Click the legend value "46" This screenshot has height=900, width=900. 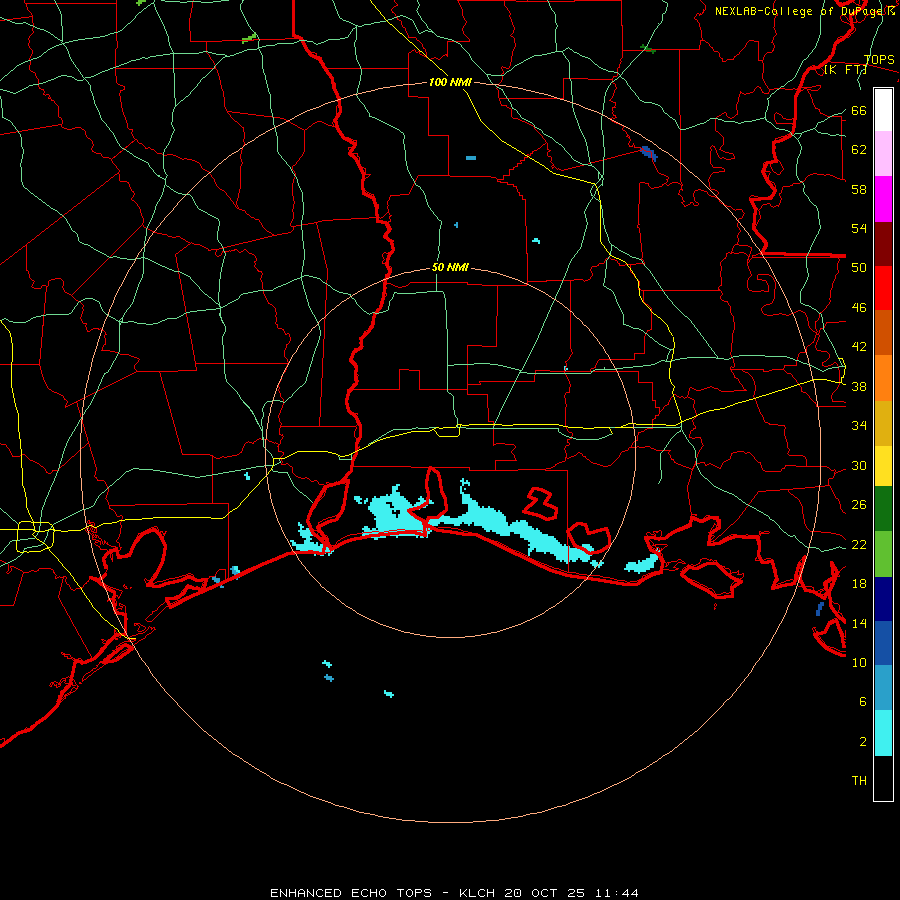pyautogui.click(x=859, y=308)
